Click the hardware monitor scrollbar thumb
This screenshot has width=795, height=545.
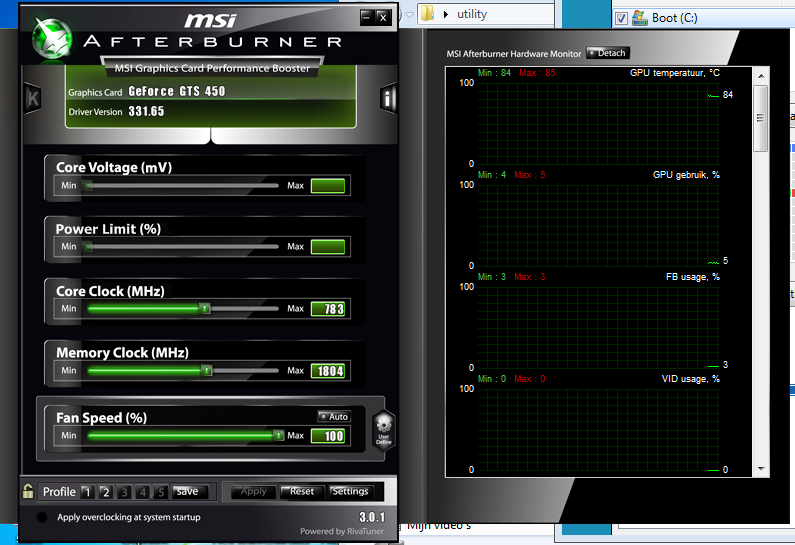(761, 118)
